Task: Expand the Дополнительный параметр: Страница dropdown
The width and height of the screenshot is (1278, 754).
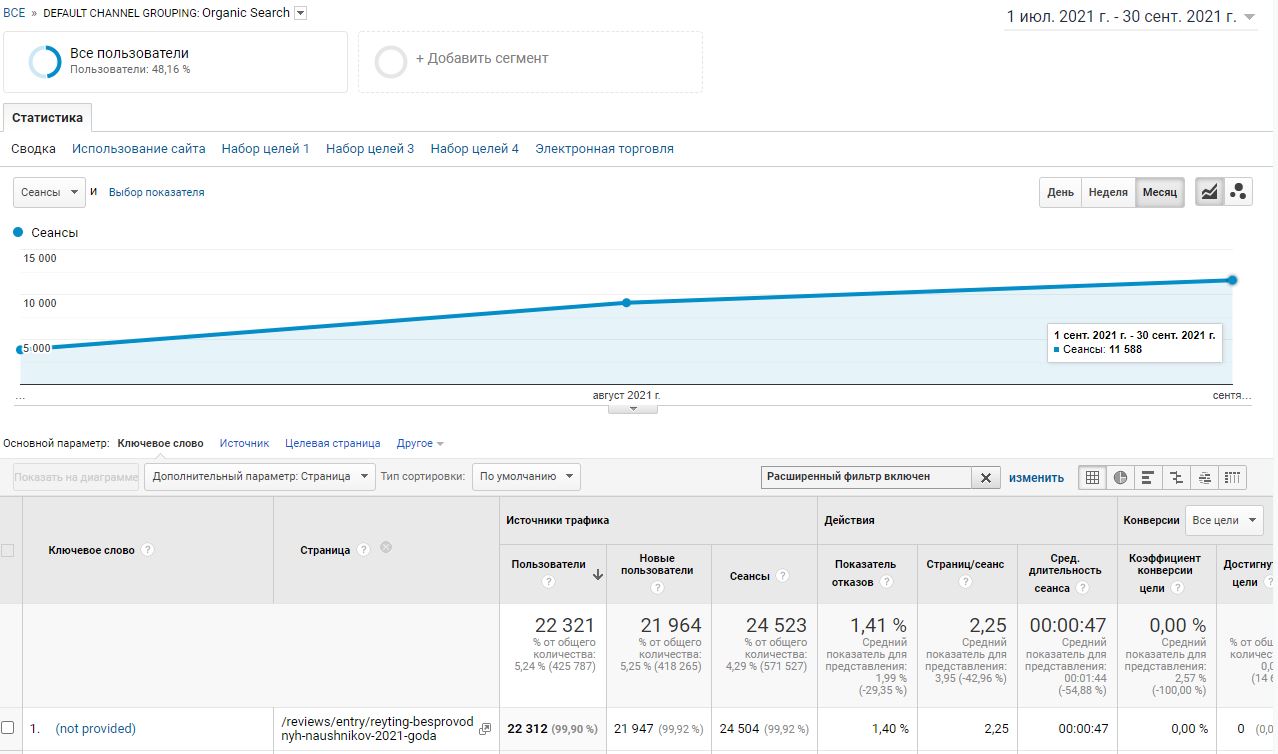Action: (260, 477)
